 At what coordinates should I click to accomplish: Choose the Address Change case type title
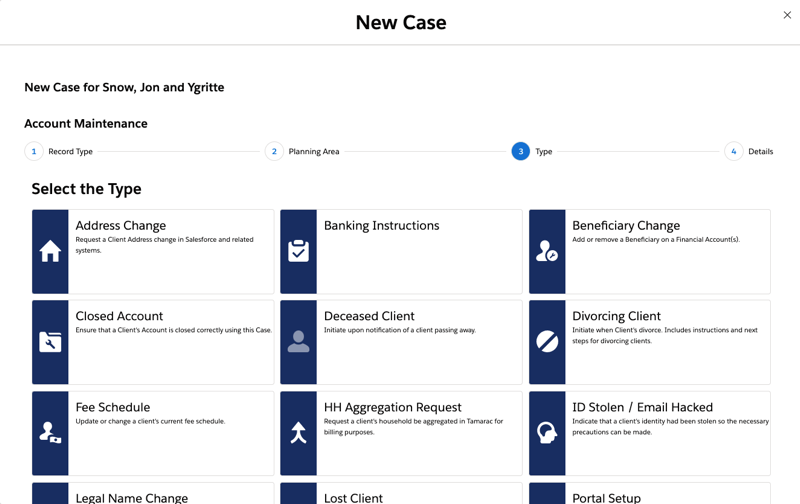[121, 226]
